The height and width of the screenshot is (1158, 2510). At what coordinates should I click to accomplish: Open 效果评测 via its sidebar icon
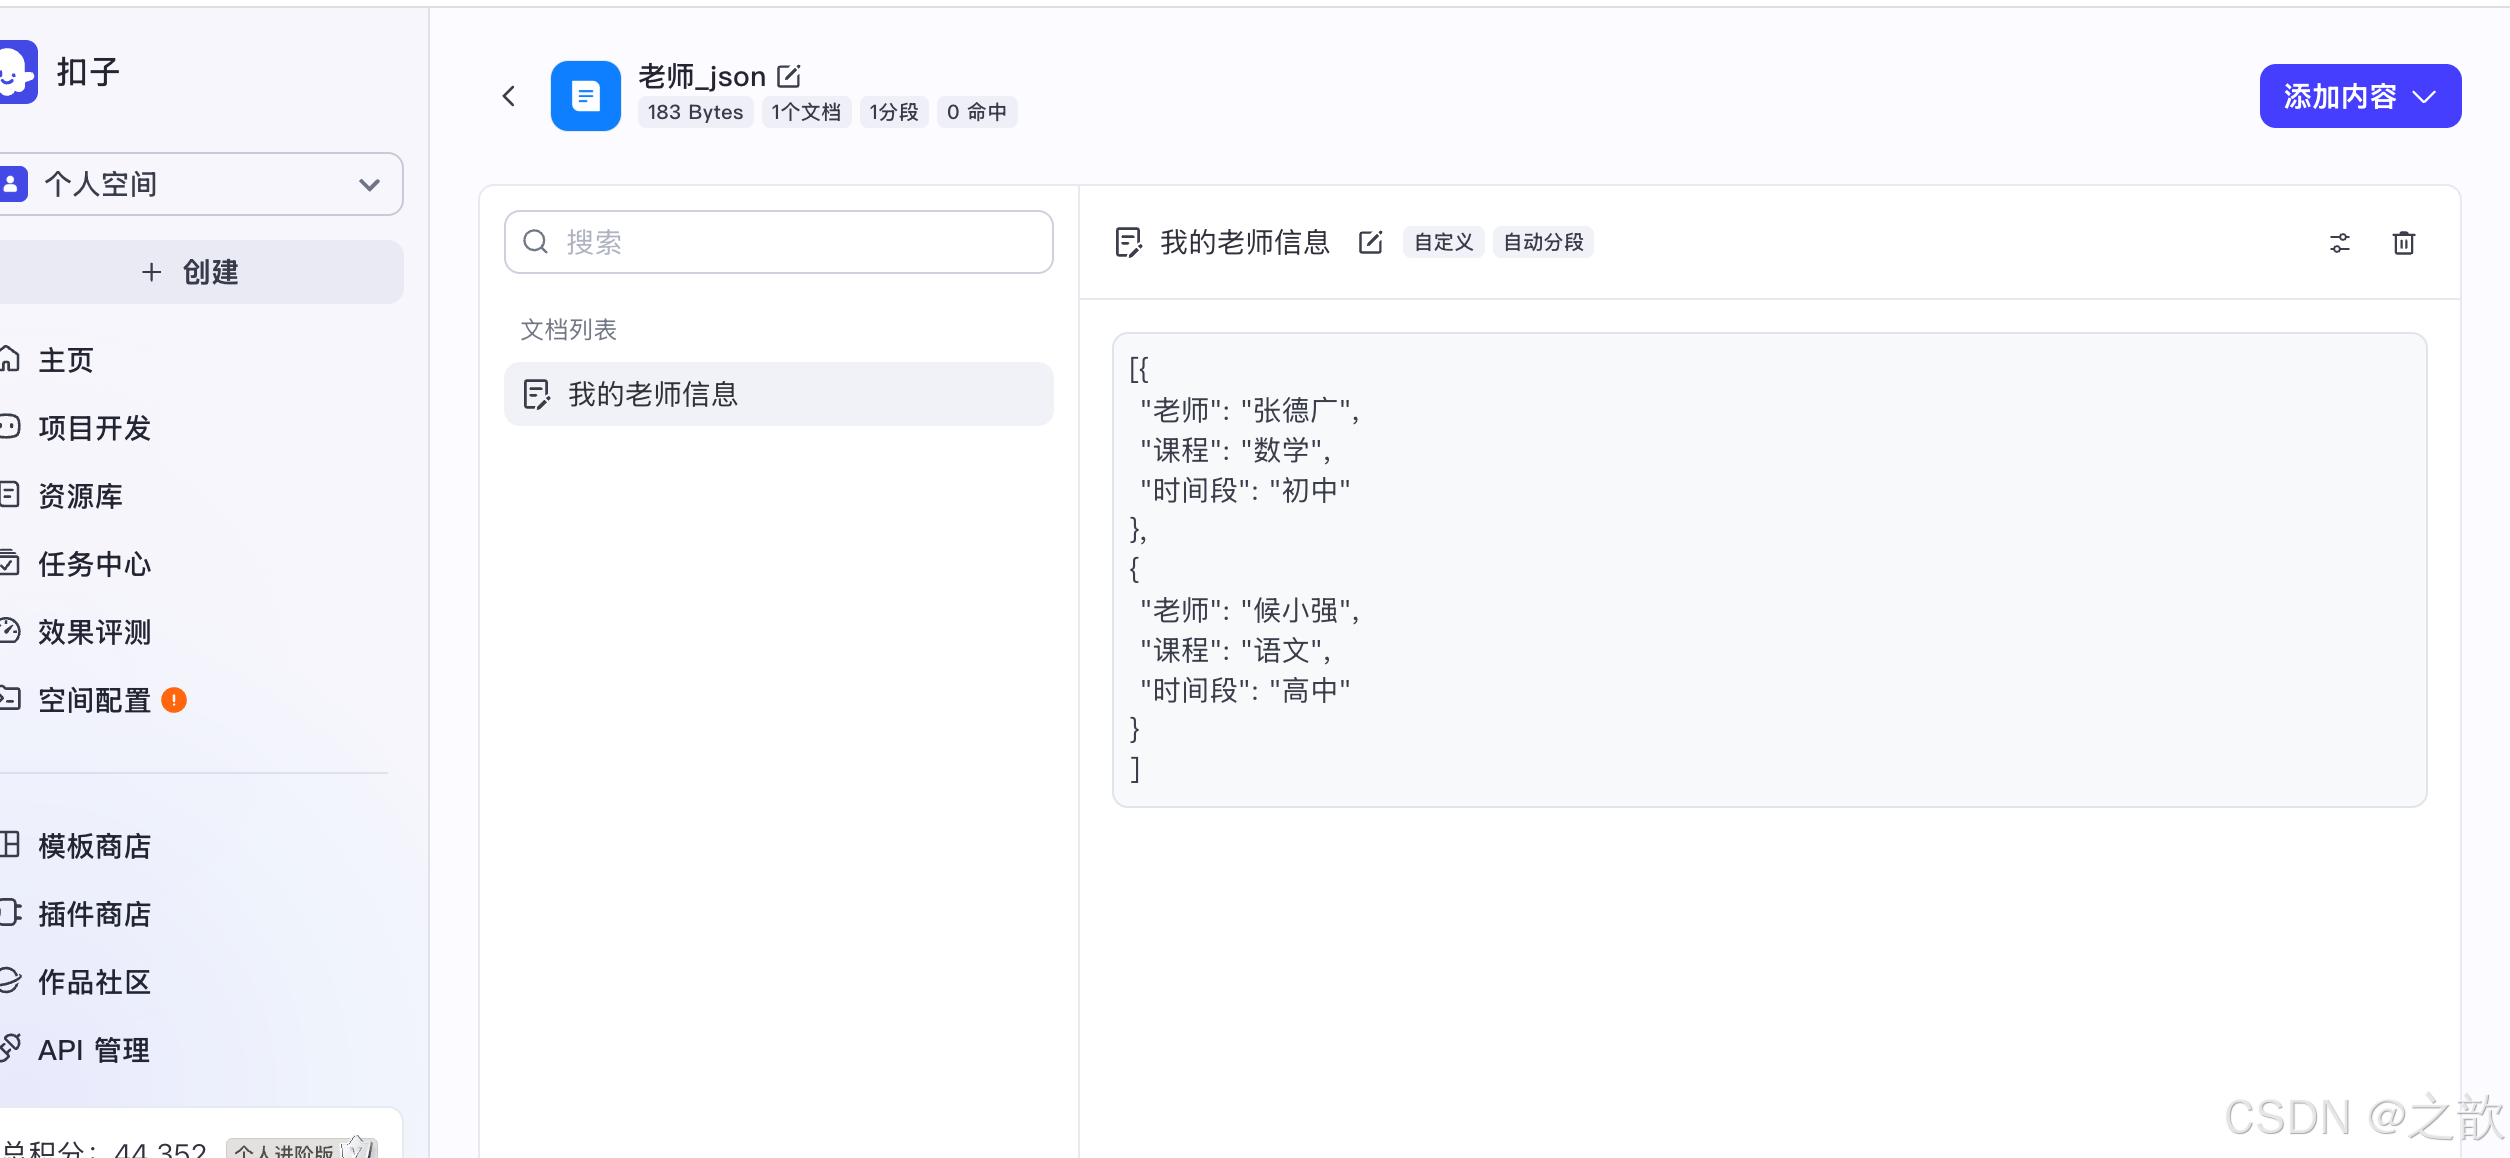tap(10, 632)
